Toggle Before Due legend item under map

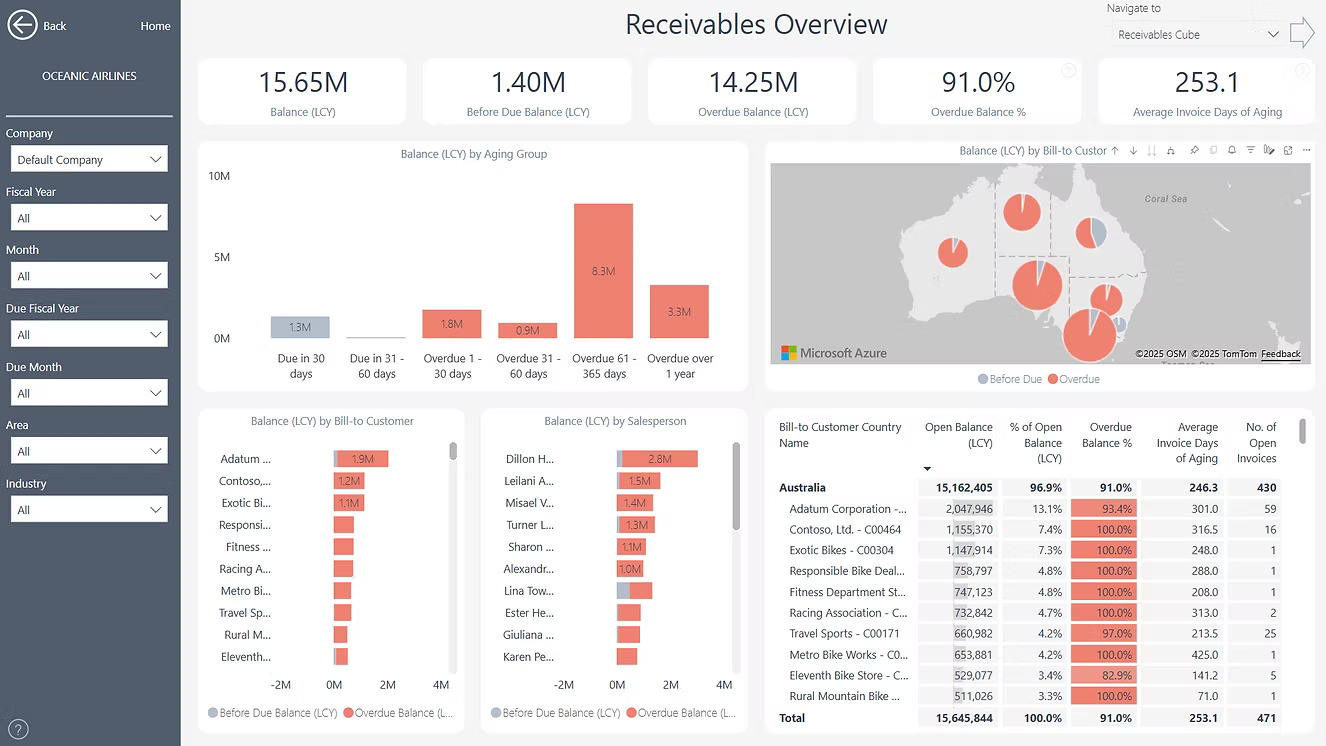pyautogui.click(x=1010, y=379)
